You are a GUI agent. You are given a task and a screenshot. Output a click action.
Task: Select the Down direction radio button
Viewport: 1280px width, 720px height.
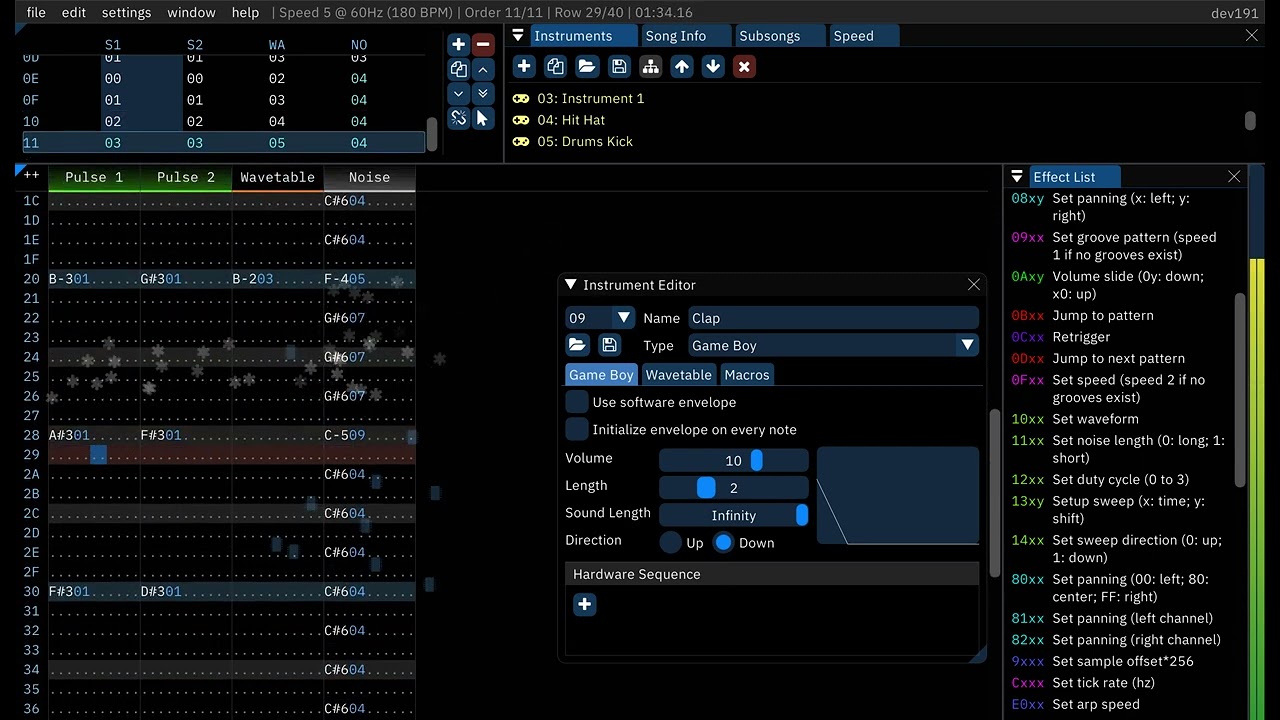click(x=724, y=543)
